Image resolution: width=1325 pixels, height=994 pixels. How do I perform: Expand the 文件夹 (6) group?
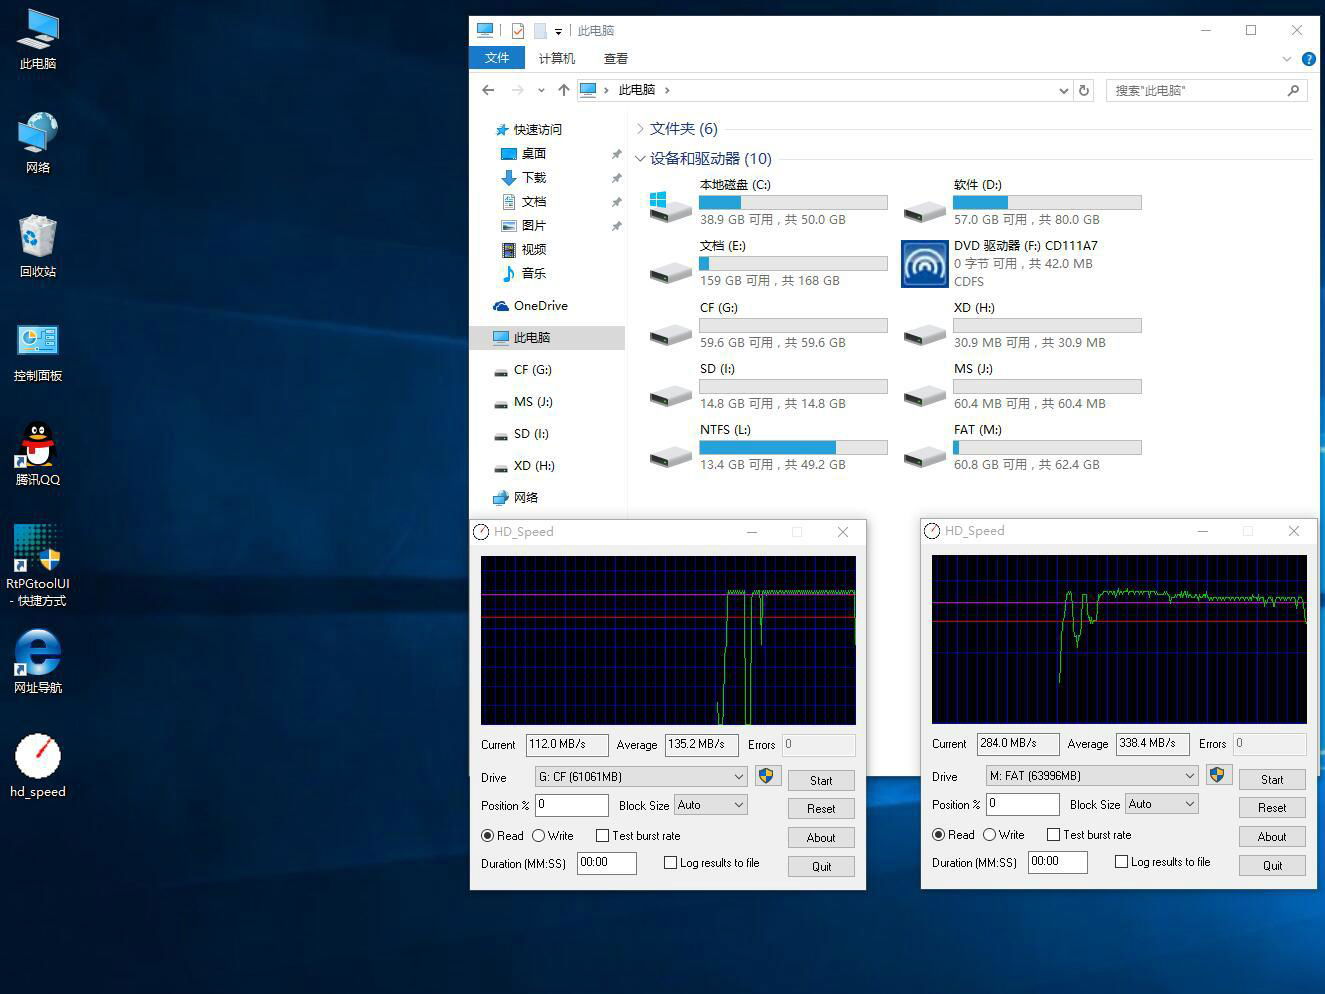click(640, 129)
